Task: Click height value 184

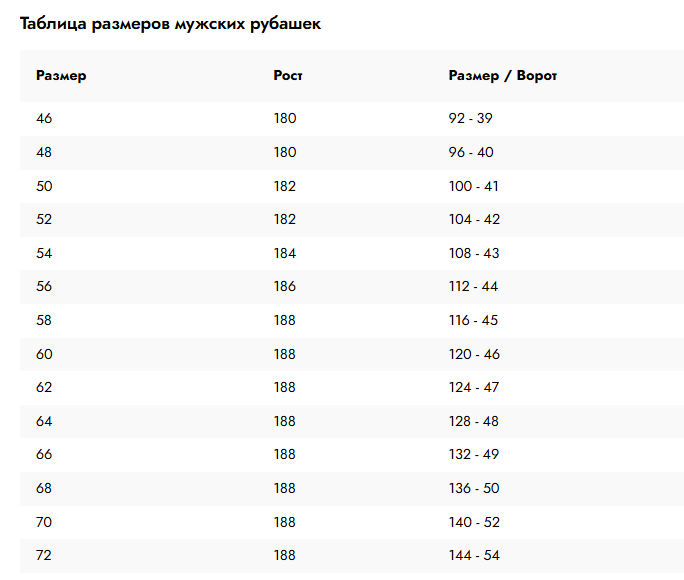Action: pos(285,253)
